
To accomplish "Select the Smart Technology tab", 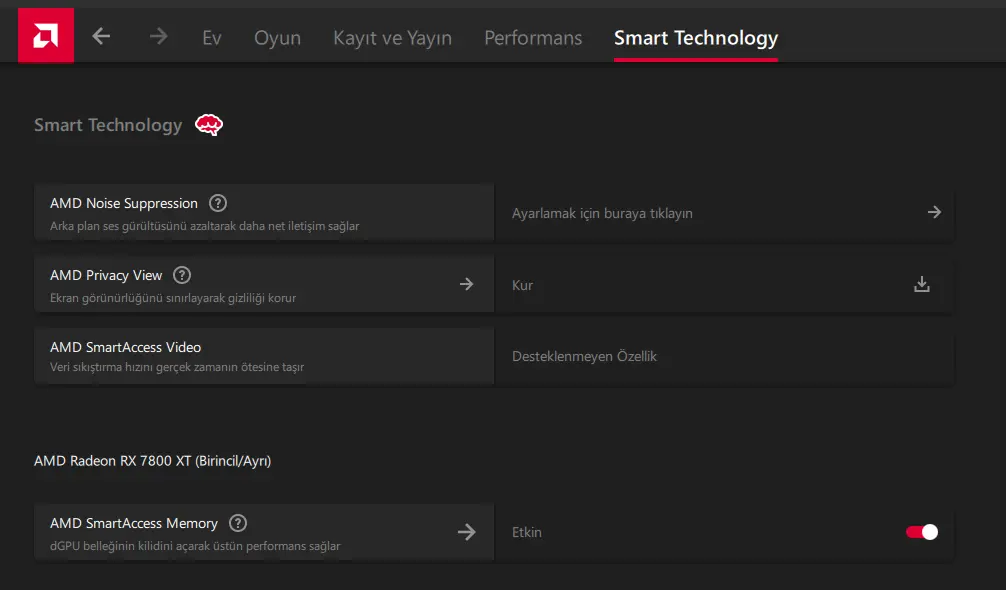I will click(x=695, y=38).
